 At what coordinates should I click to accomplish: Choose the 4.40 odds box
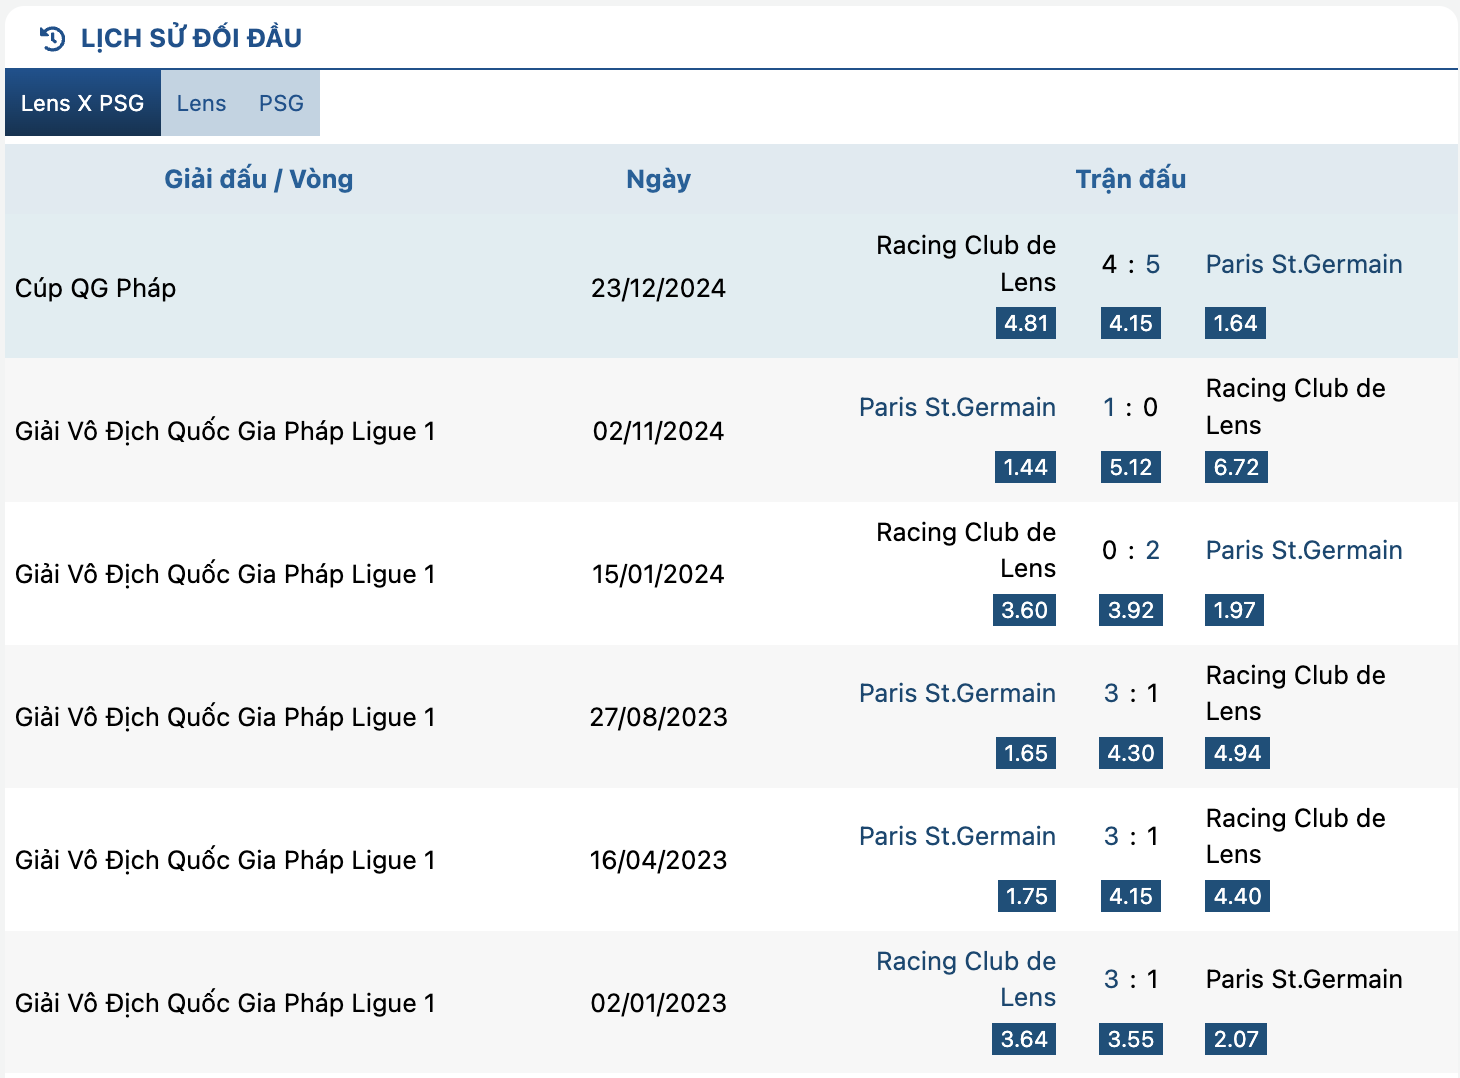[1237, 896]
